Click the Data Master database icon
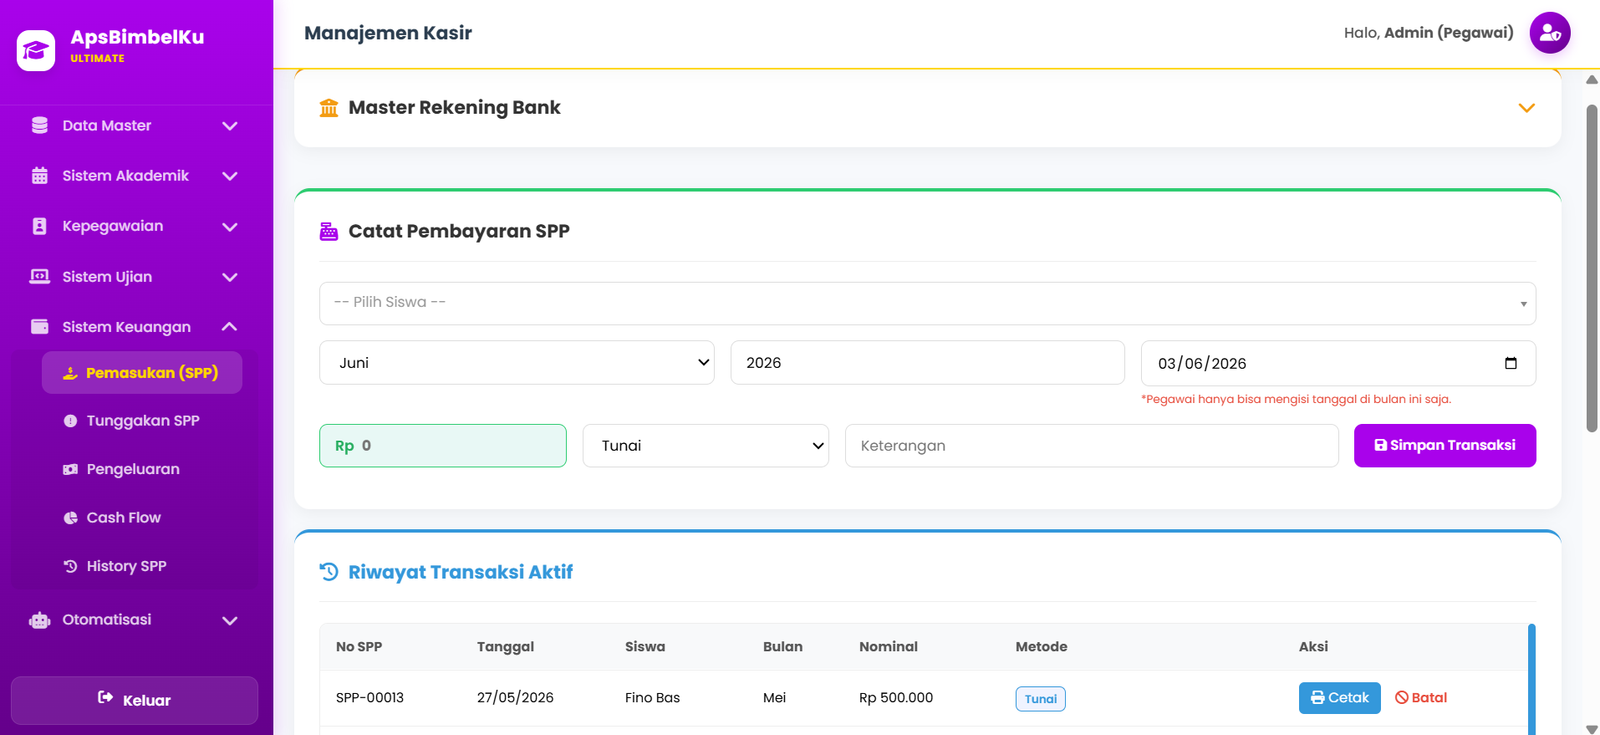 [40, 126]
